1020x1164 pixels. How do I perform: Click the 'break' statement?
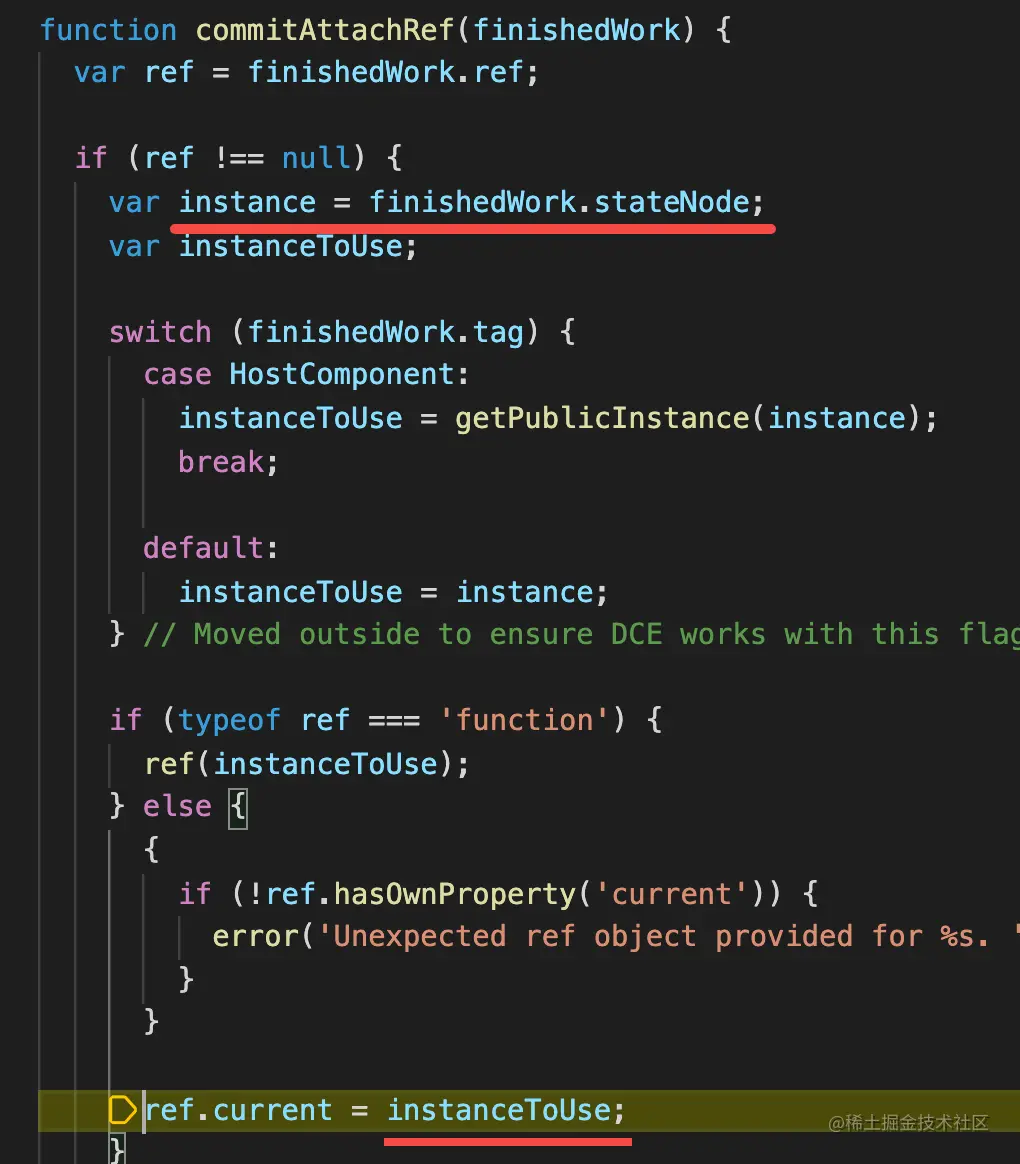point(221,462)
